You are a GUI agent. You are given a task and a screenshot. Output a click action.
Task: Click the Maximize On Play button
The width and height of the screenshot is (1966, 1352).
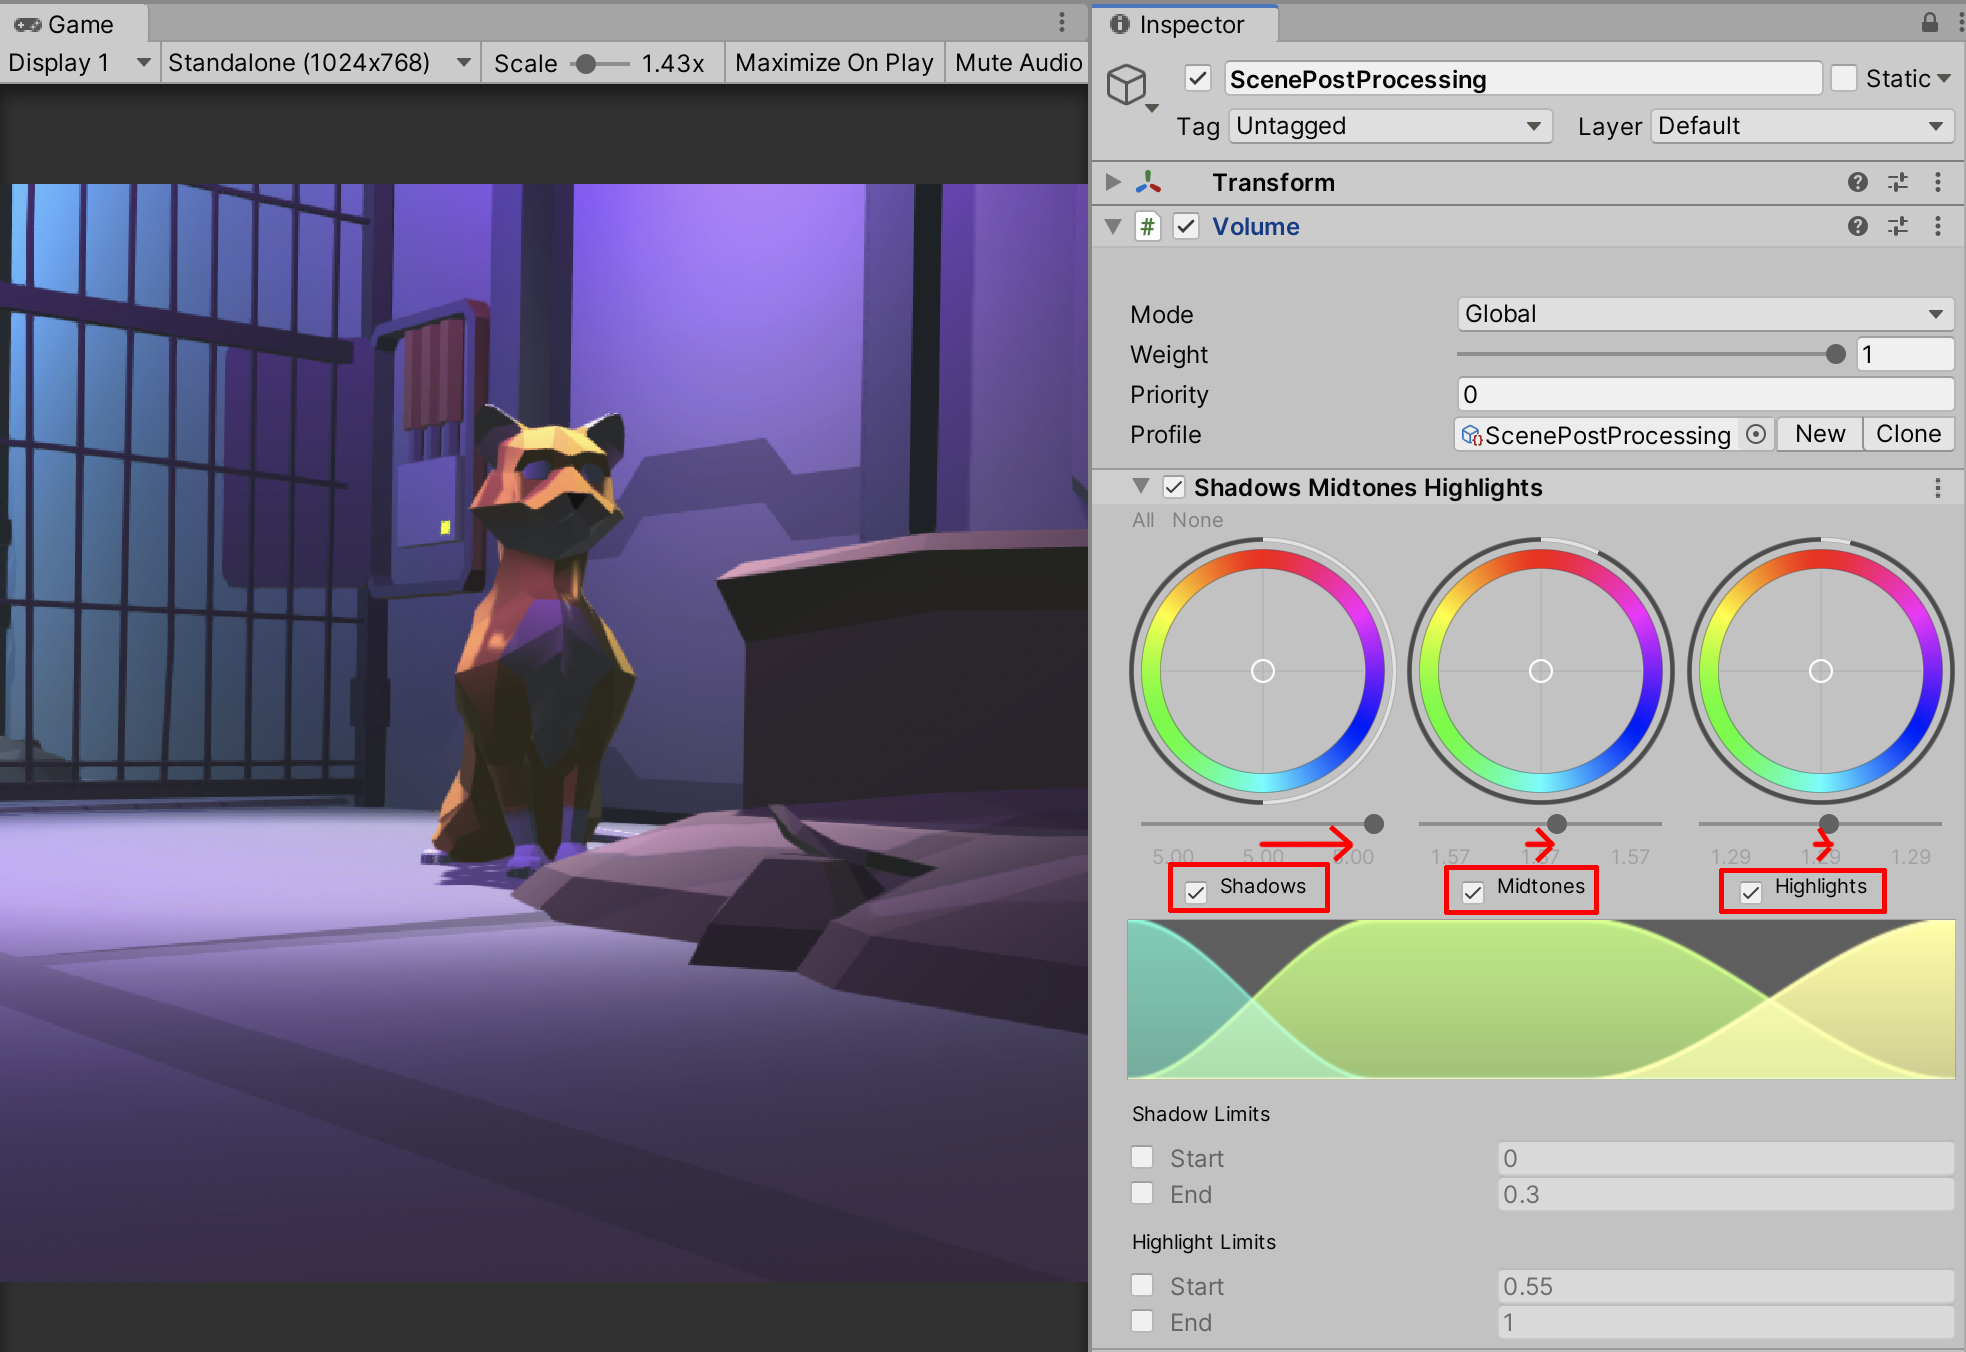833,63
